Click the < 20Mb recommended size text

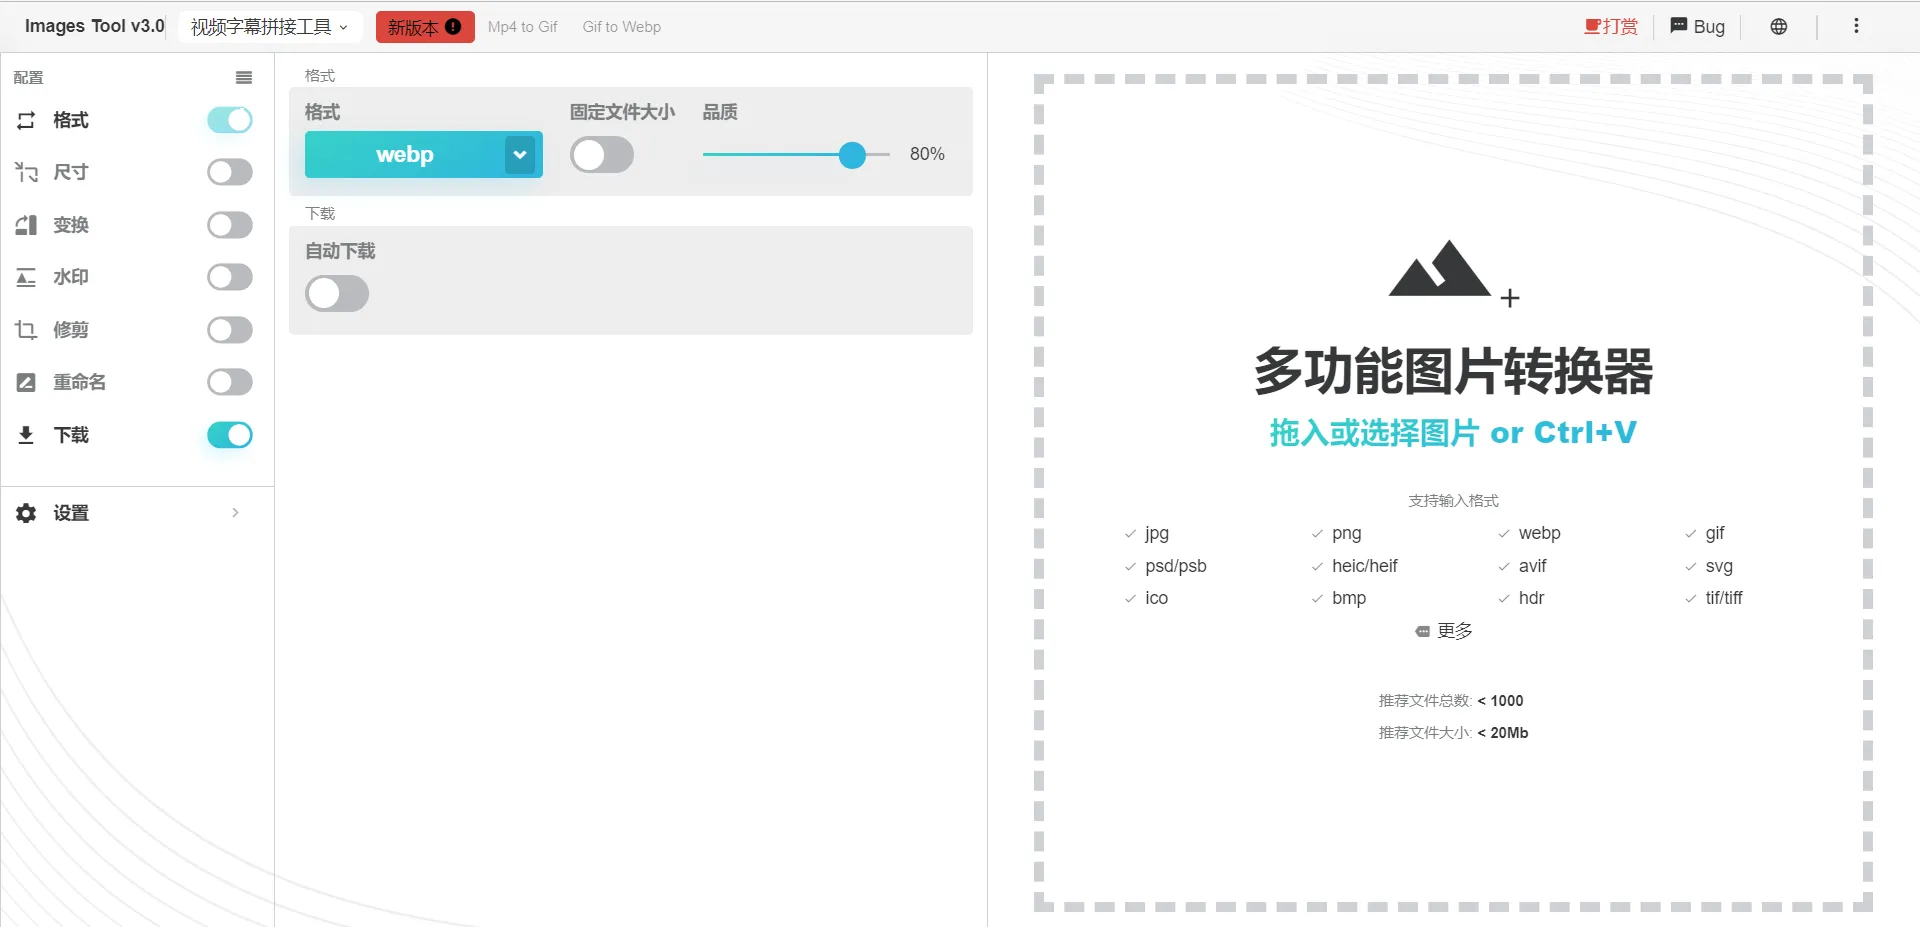1503,733
